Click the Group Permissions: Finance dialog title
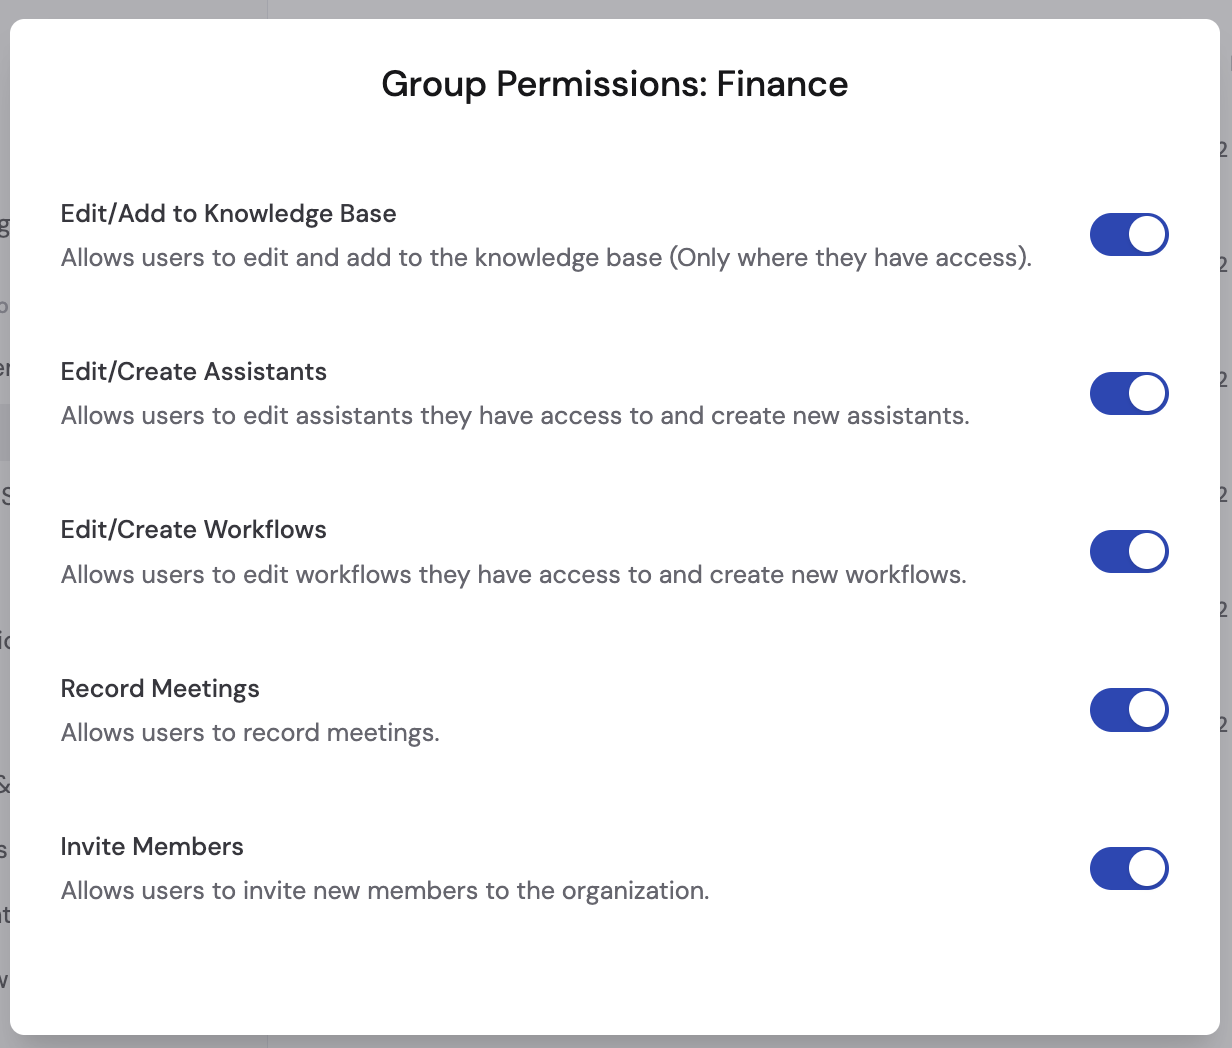This screenshot has height=1048, width=1232. (613, 84)
